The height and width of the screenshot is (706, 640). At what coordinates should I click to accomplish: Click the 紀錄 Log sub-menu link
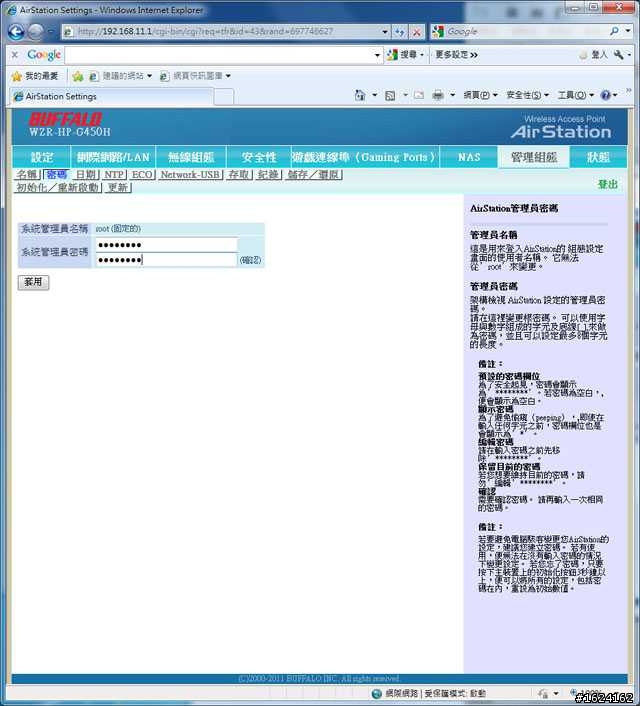click(268, 175)
